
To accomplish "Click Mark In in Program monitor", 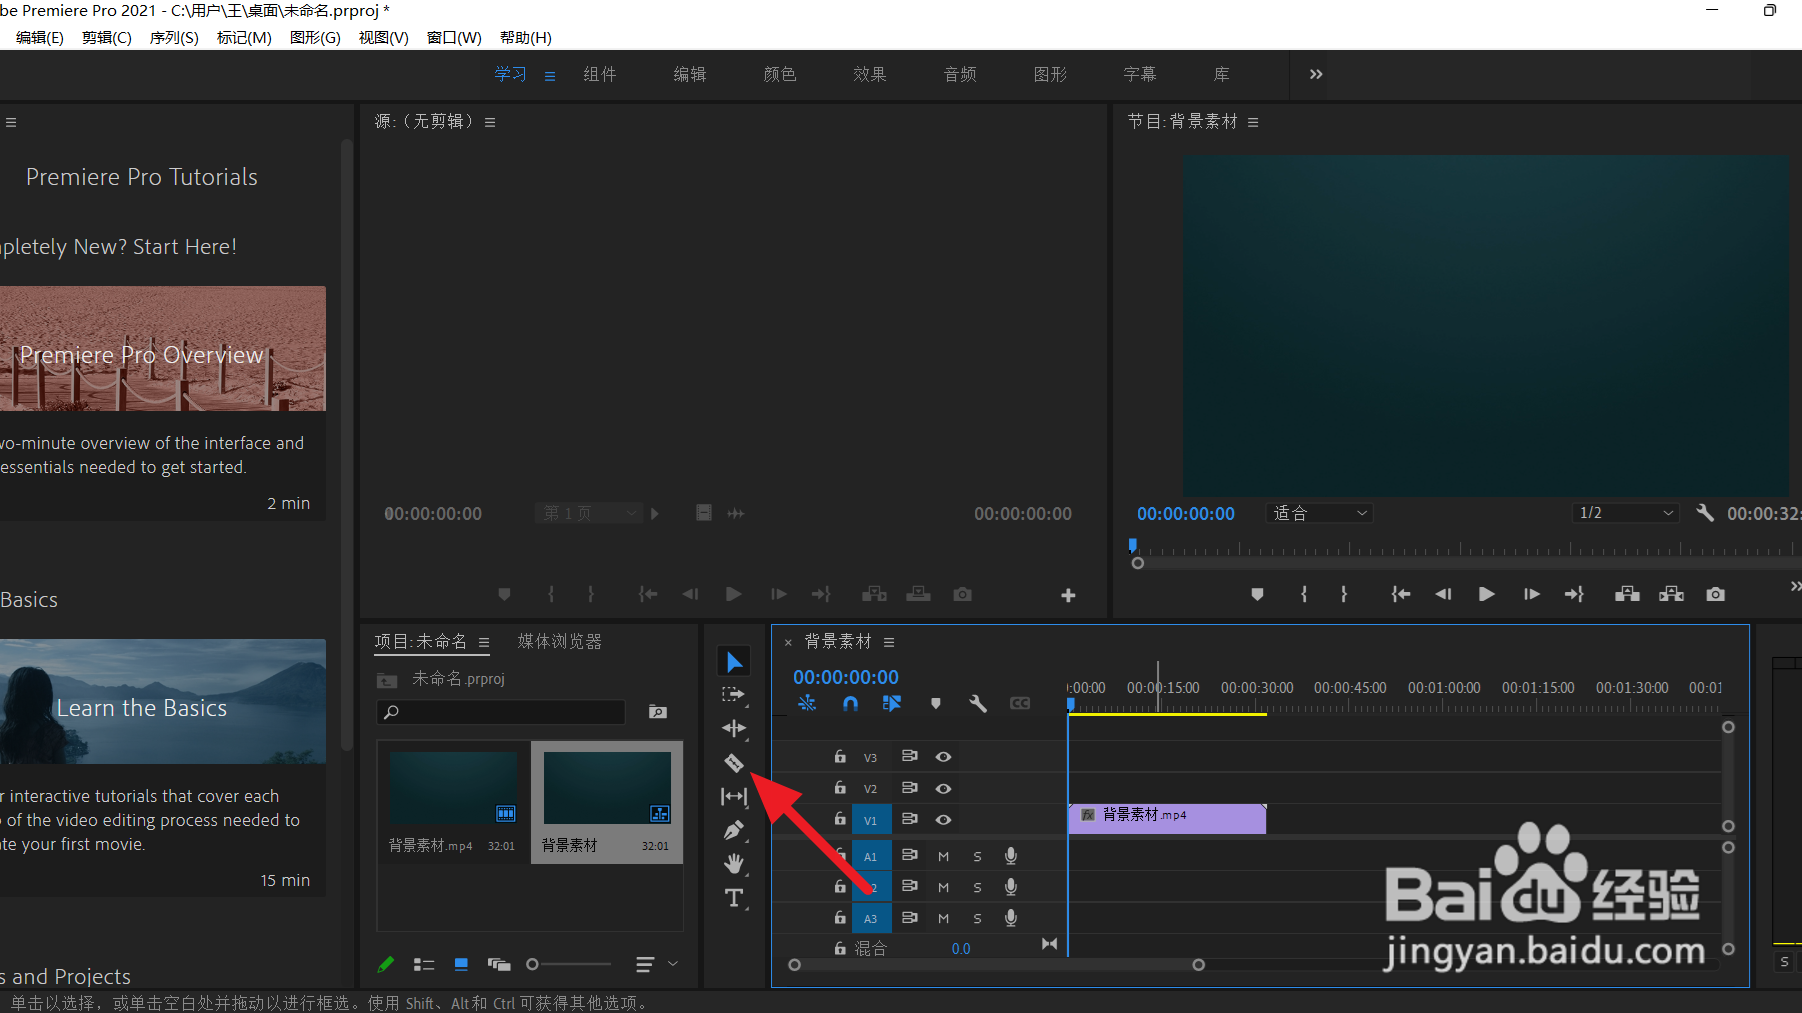I will point(1304,594).
